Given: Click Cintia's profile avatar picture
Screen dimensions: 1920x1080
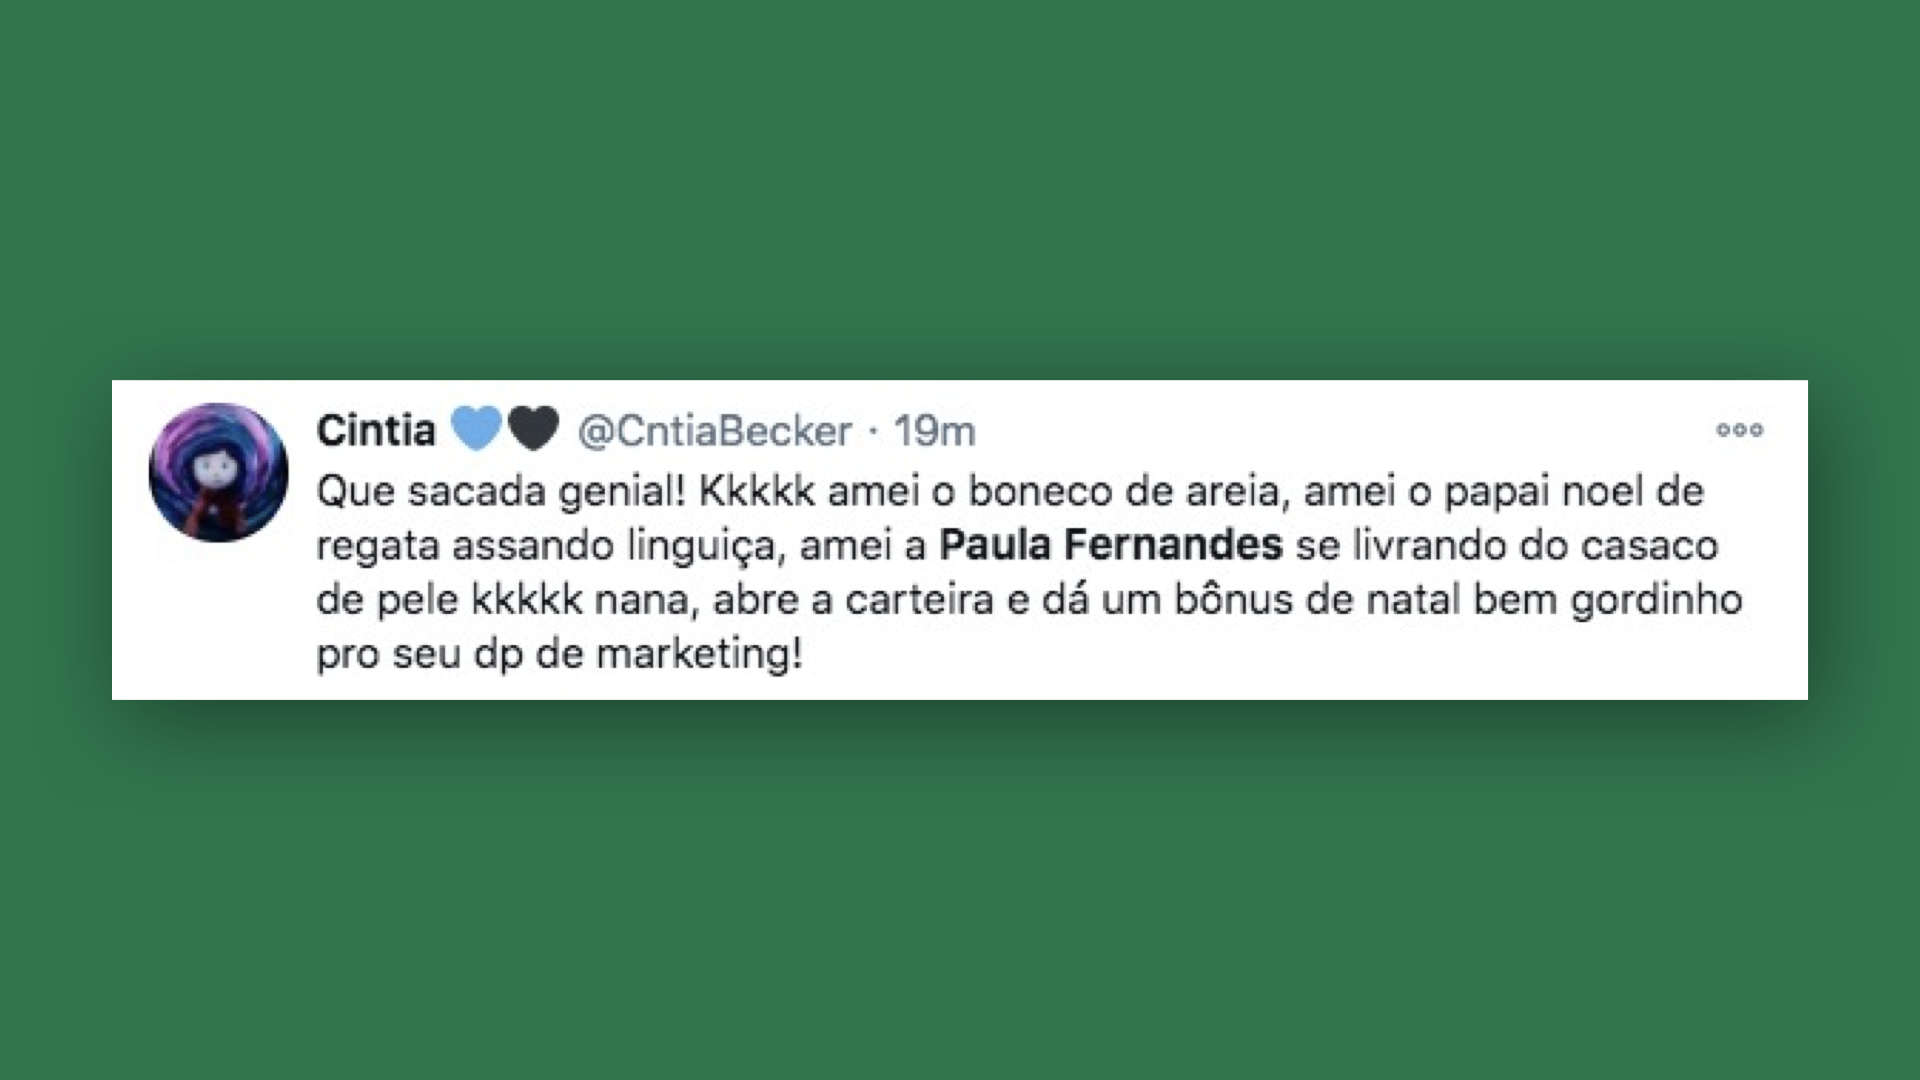Looking at the screenshot, I should coord(218,472).
